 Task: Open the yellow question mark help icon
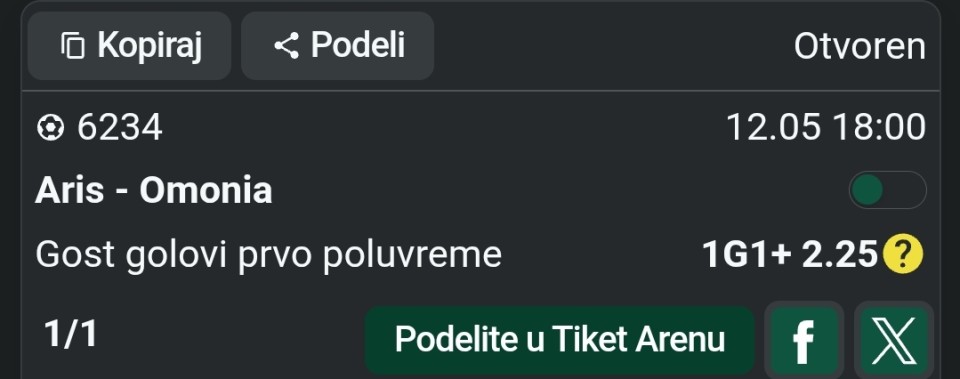(902, 255)
